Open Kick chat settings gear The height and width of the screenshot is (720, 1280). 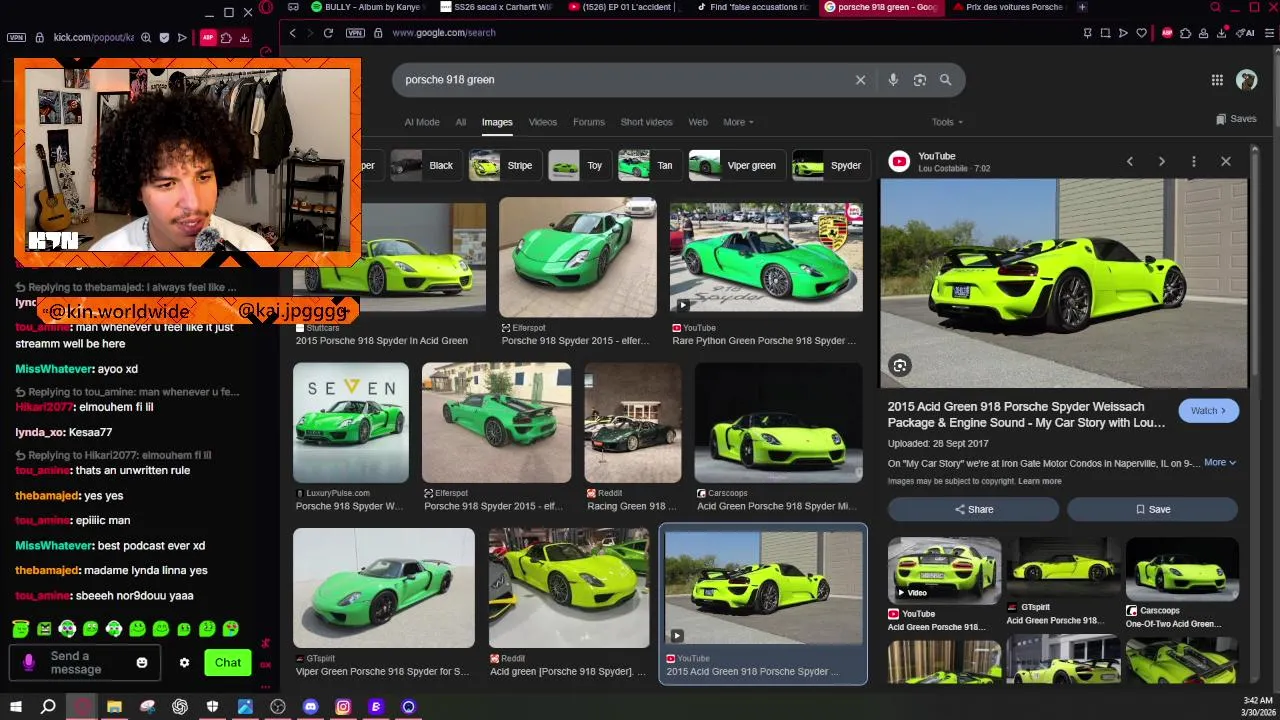tap(184, 662)
